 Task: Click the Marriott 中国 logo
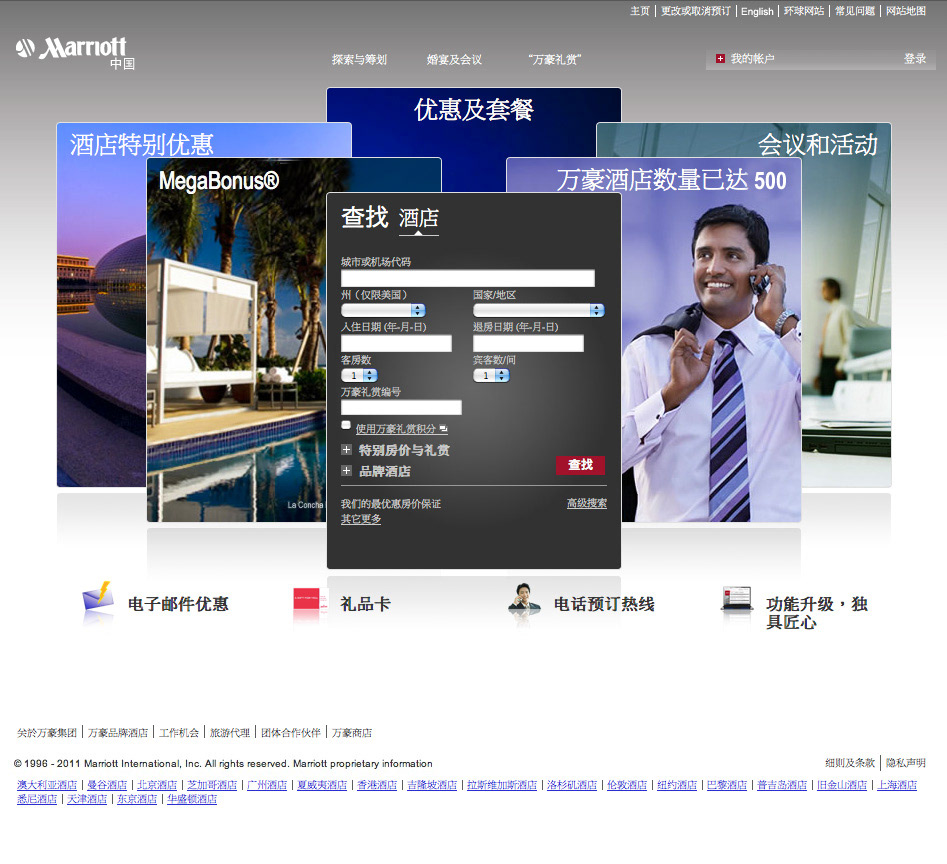(x=75, y=53)
